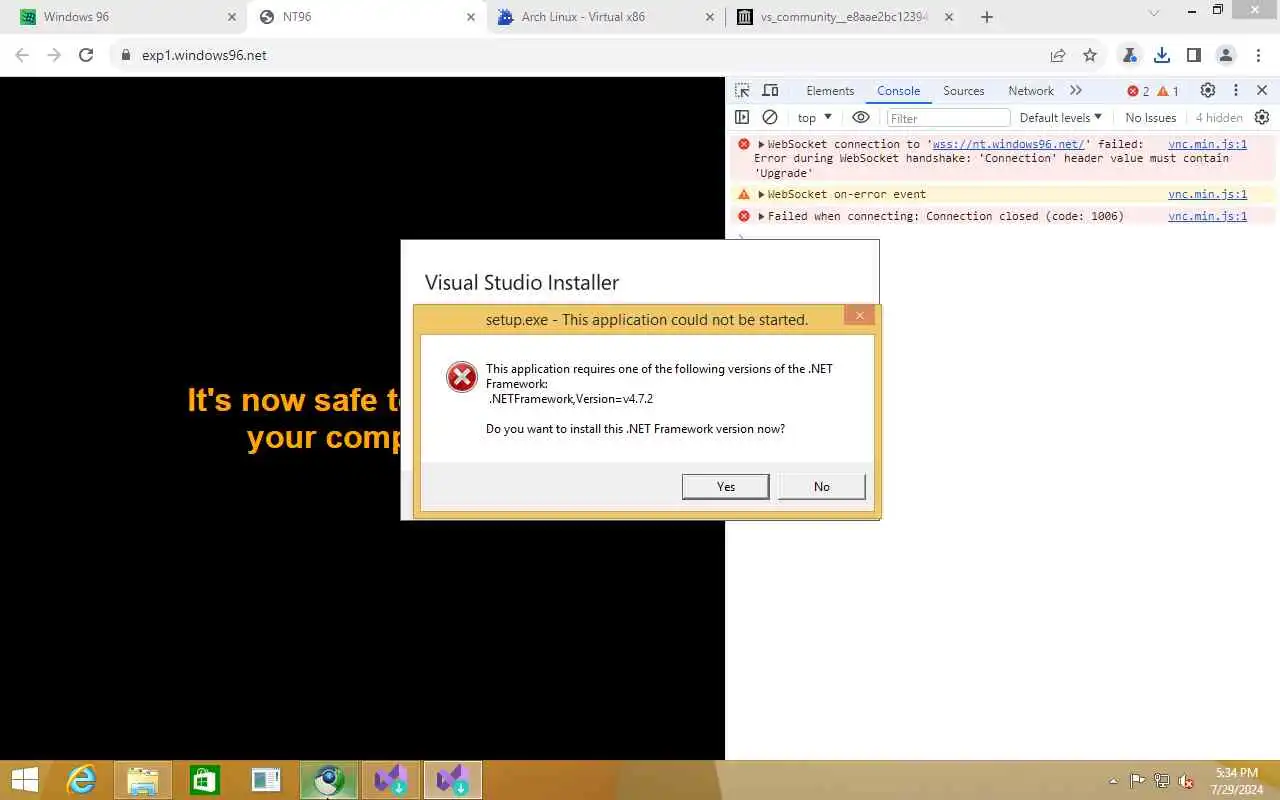
Task: Launch Internet Explorer from the taskbar
Action: (81, 780)
